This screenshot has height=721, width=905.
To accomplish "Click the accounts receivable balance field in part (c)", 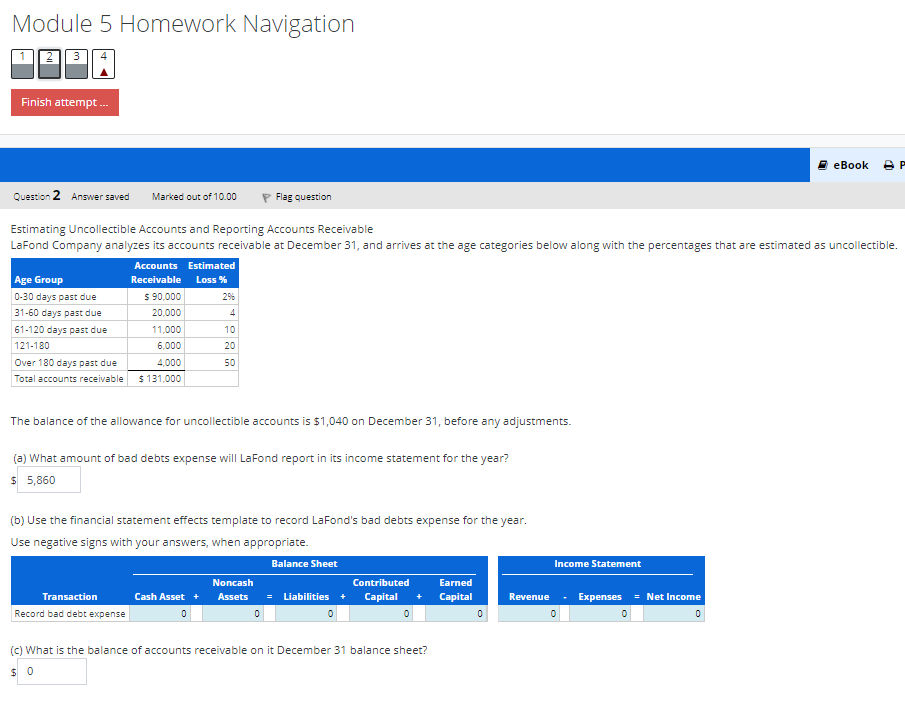I will [51, 671].
